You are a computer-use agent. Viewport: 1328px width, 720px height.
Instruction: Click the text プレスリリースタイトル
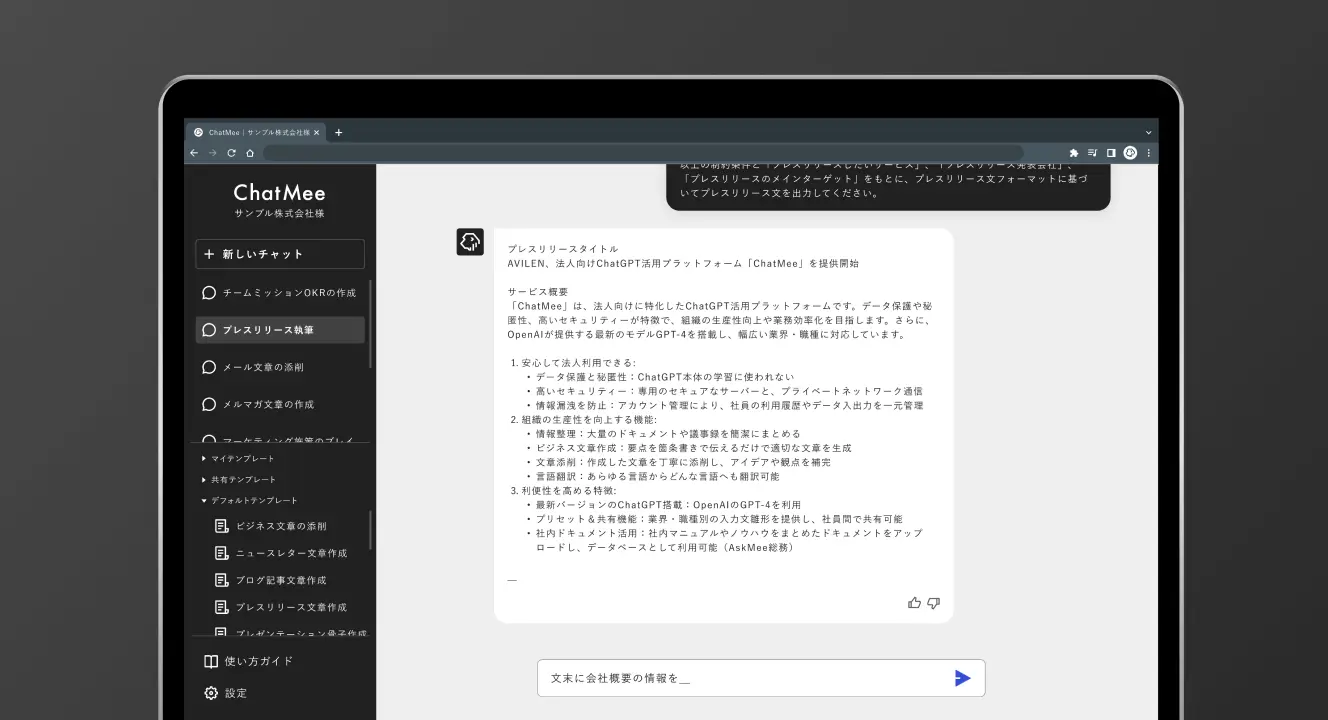pyautogui.click(x=563, y=249)
